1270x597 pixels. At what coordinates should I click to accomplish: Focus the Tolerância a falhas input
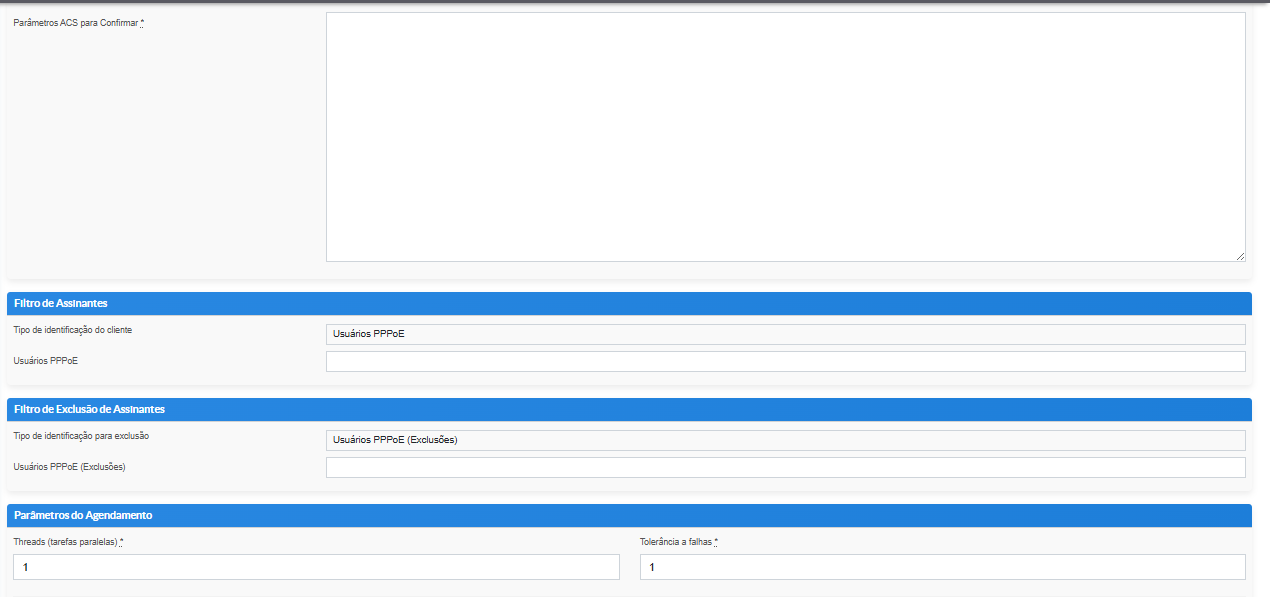[x=942, y=567]
